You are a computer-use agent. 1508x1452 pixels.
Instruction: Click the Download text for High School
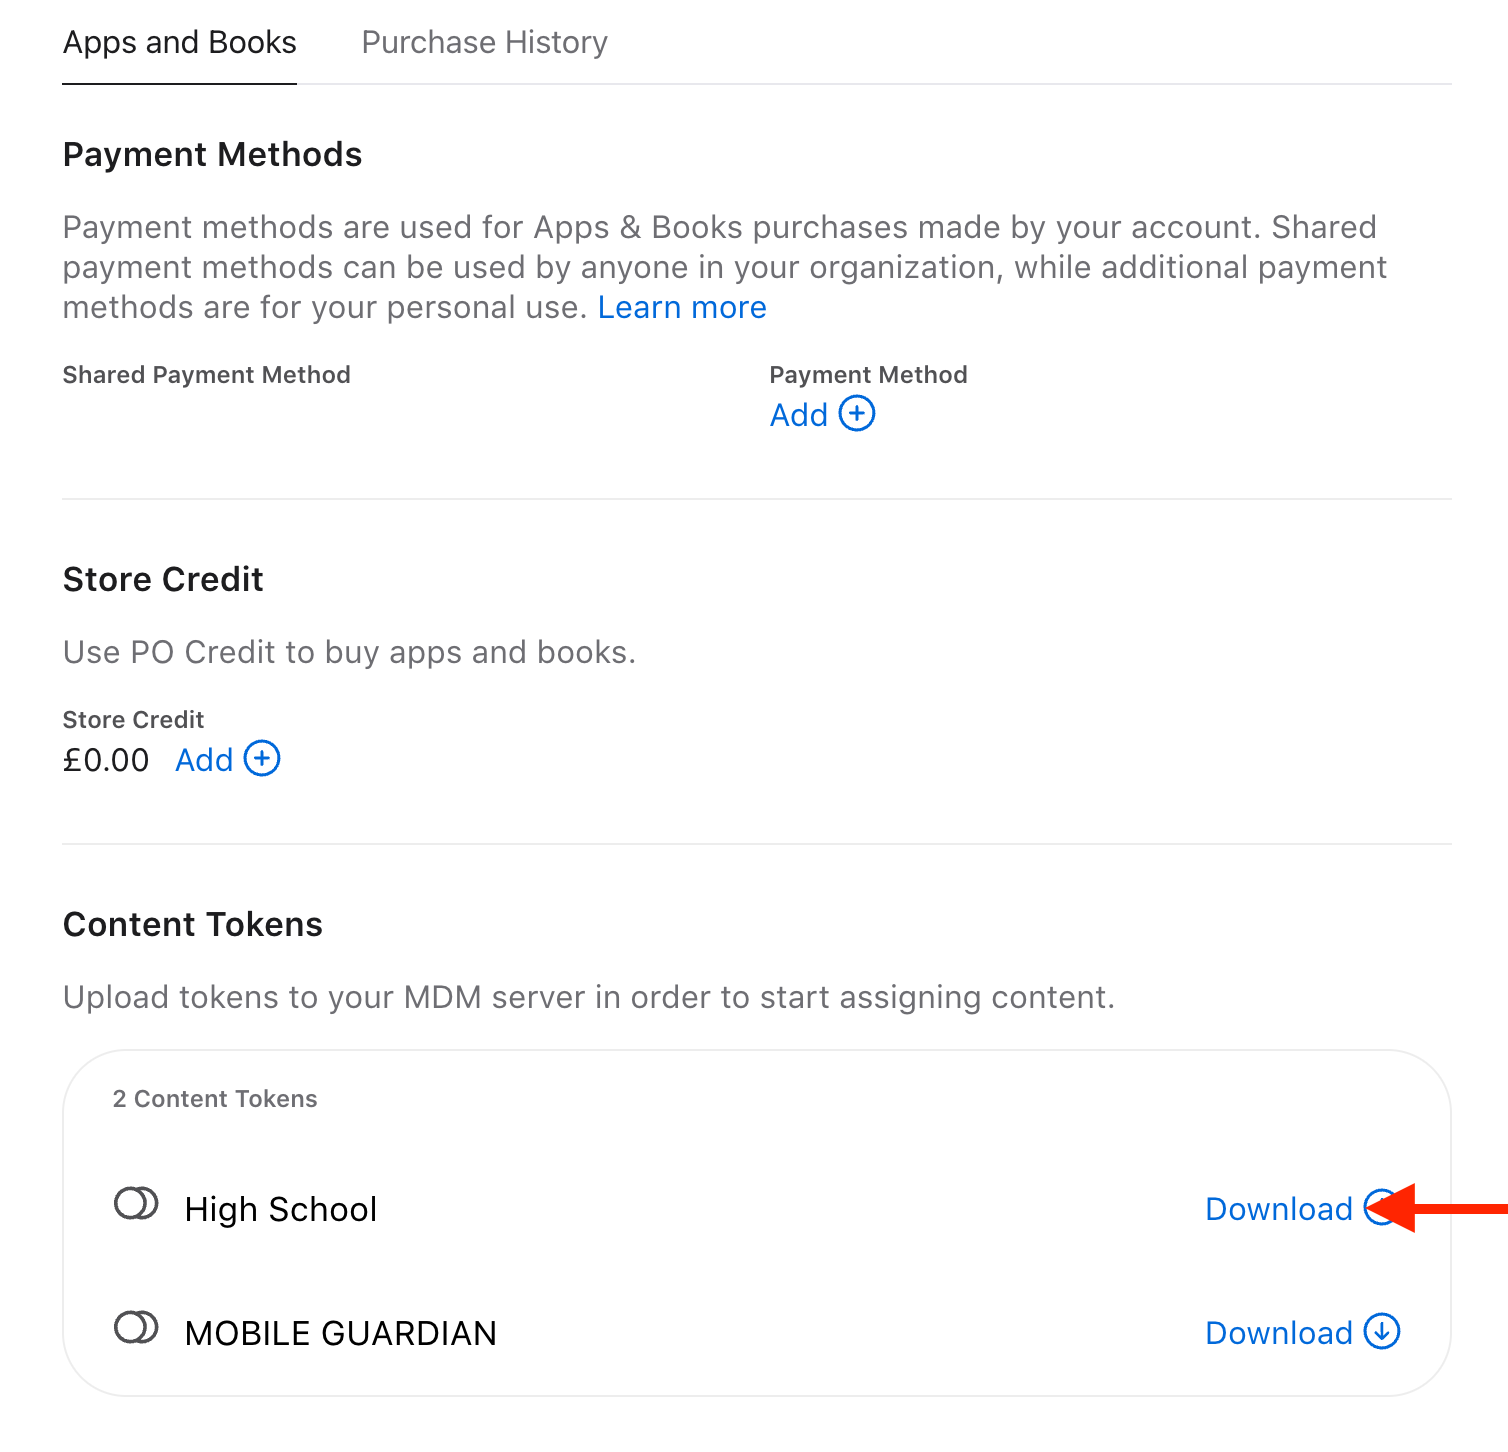(x=1278, y=1209)
